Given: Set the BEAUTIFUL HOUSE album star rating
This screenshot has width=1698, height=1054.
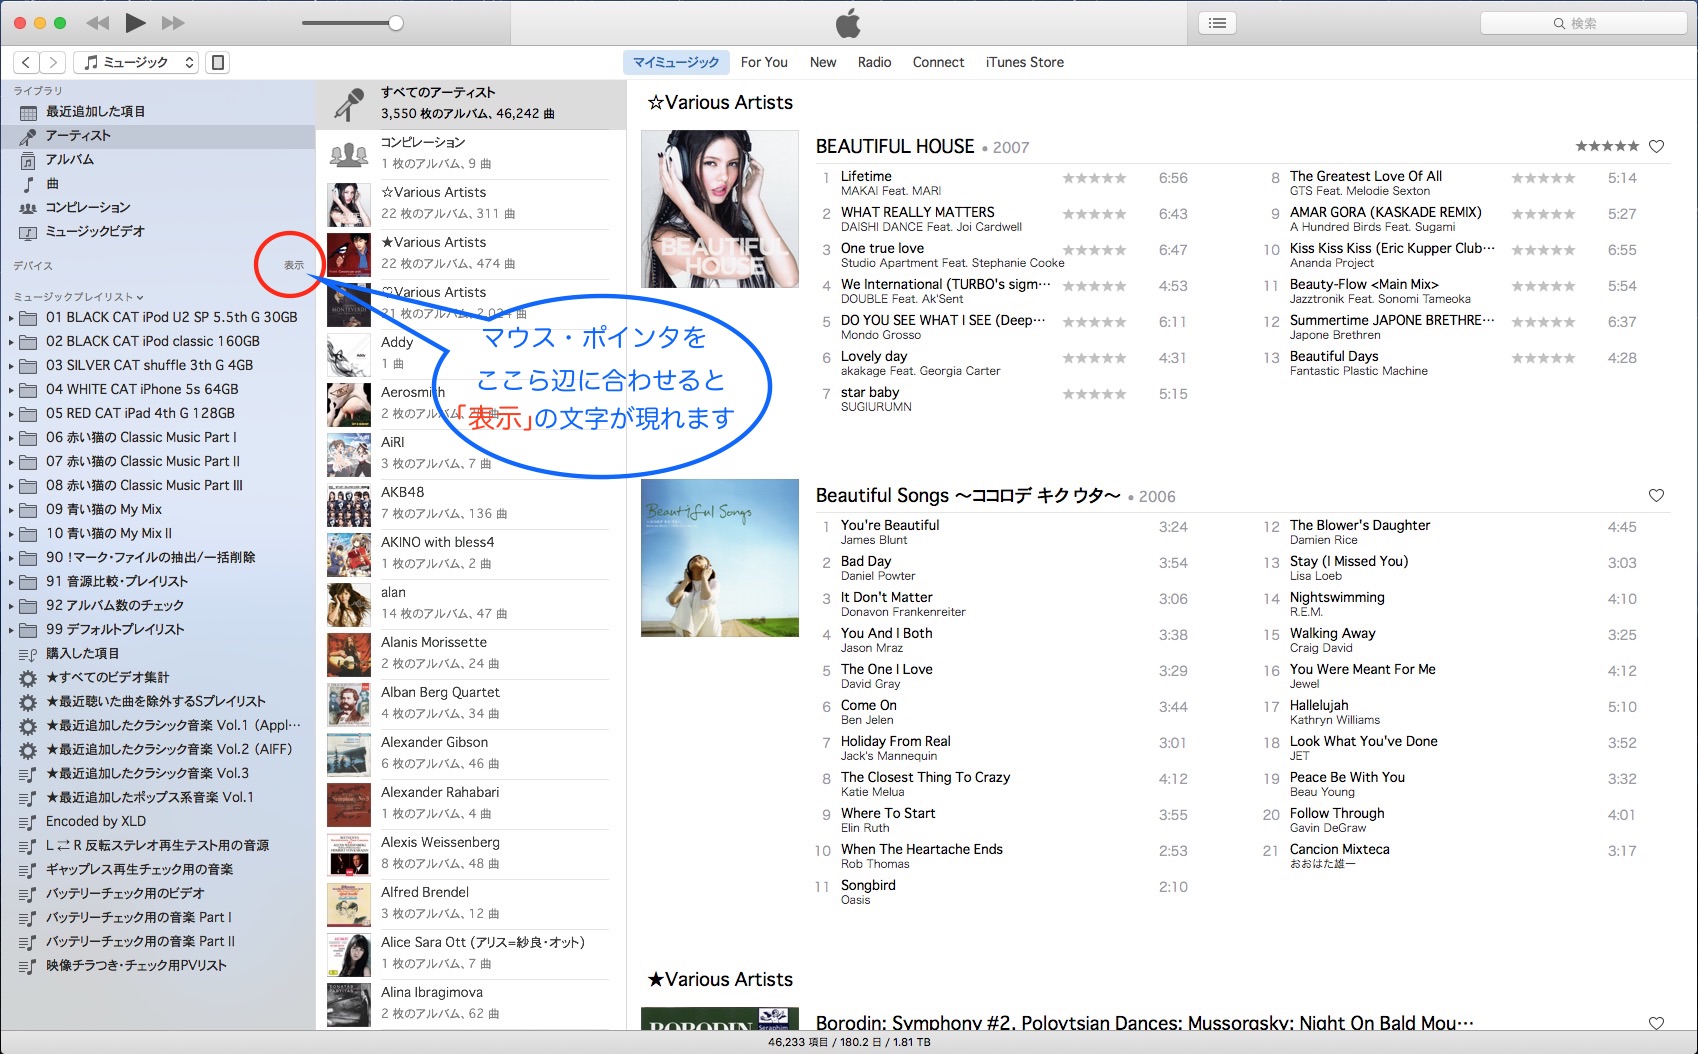Looking at the screenshot, I should coord(1607,146).
